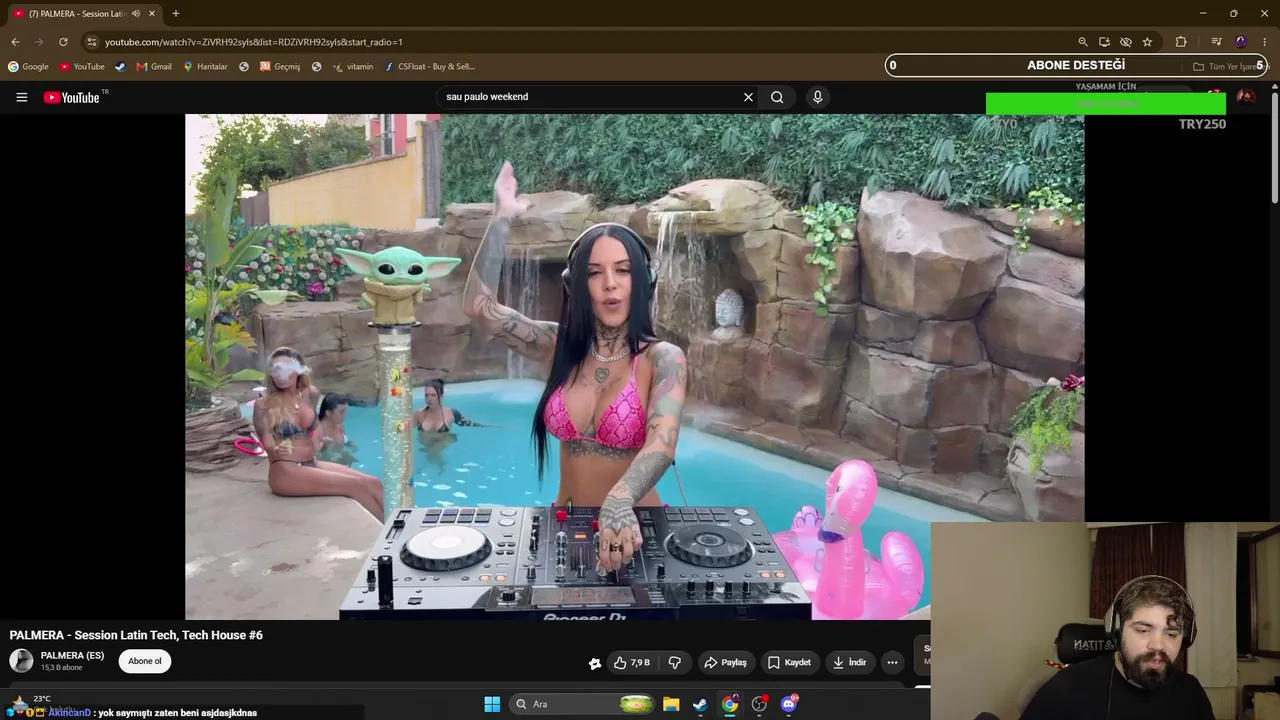Open the Chrome profile avatar
The image size is (1280, 720).
pyautogui.click(x=1240, y=42)
